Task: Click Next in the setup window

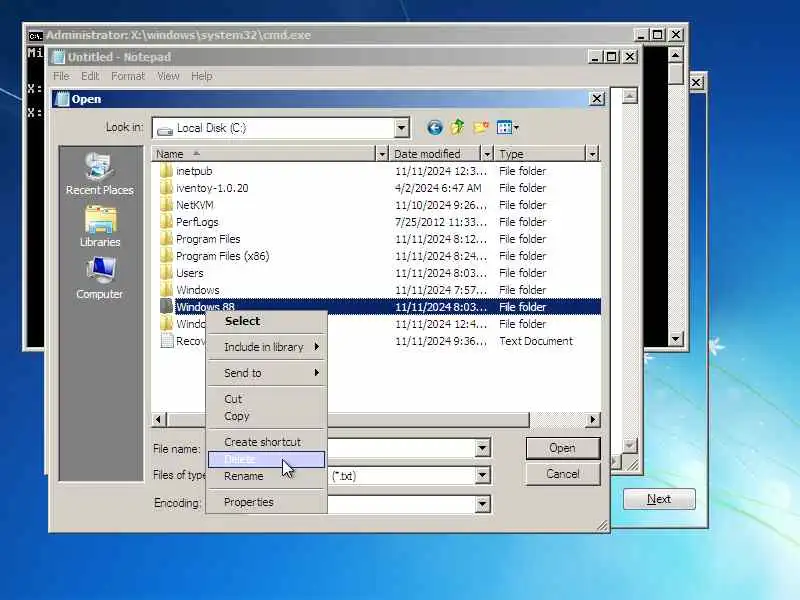Action: 659,499
